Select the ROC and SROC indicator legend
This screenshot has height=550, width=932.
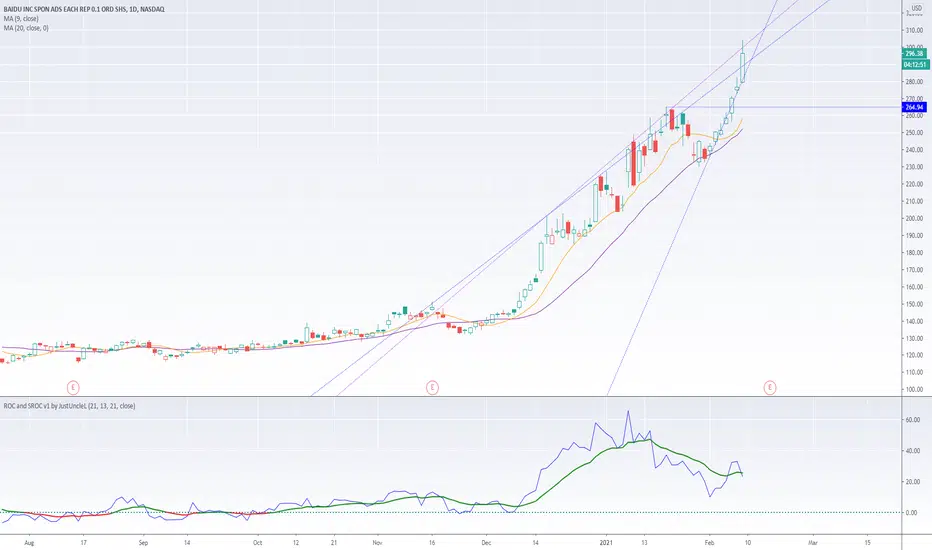click(70, 406)
